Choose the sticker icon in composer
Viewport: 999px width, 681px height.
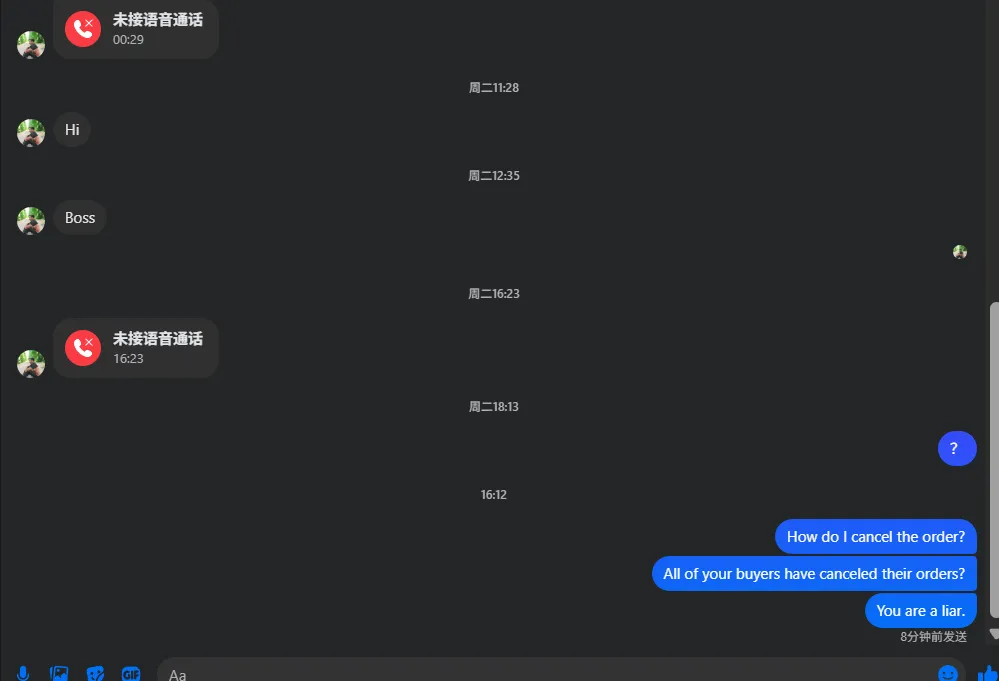coord(95,673)
